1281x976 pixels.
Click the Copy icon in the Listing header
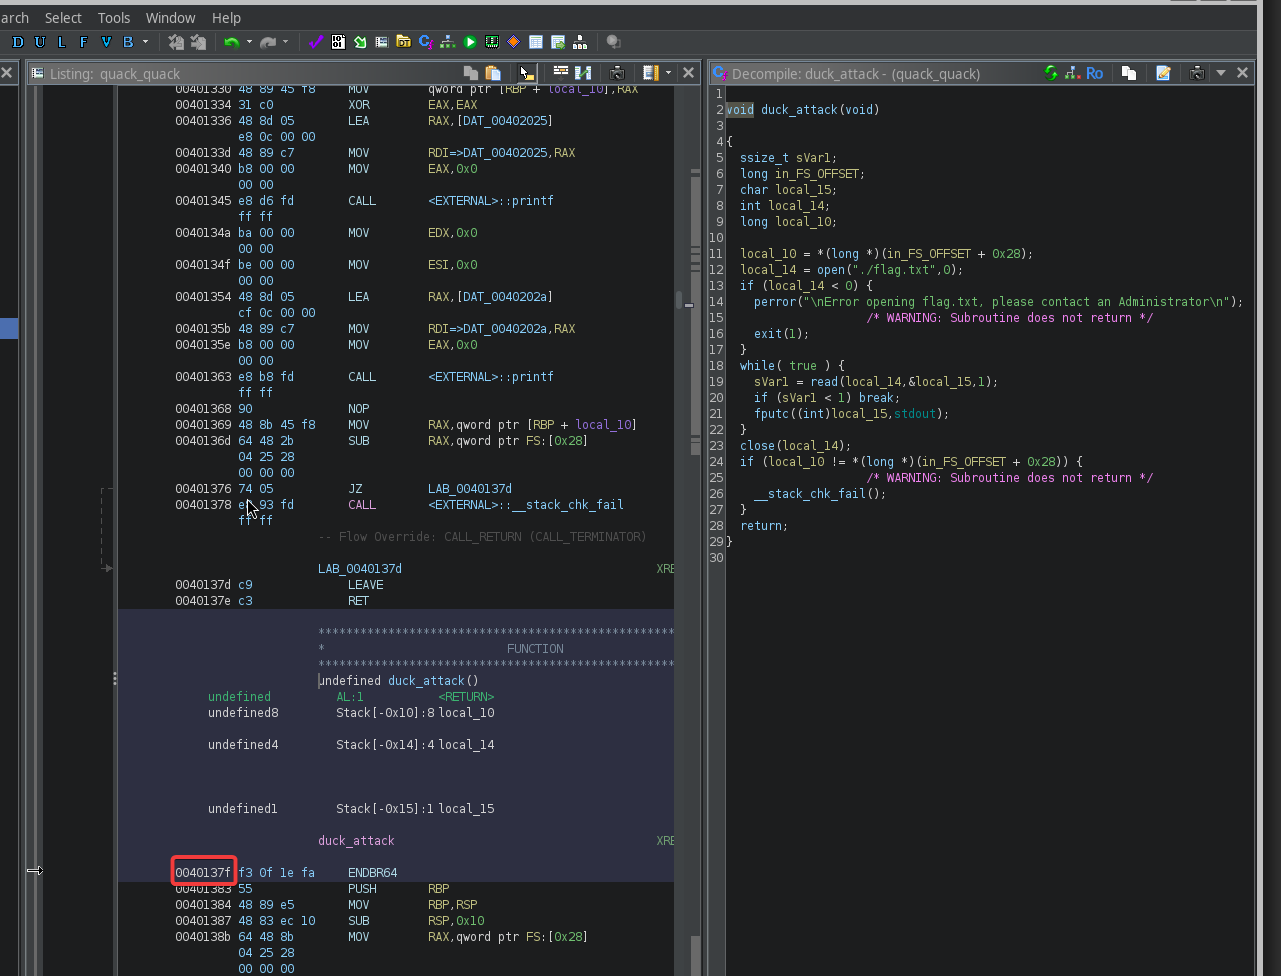click(x=471, y=73)
